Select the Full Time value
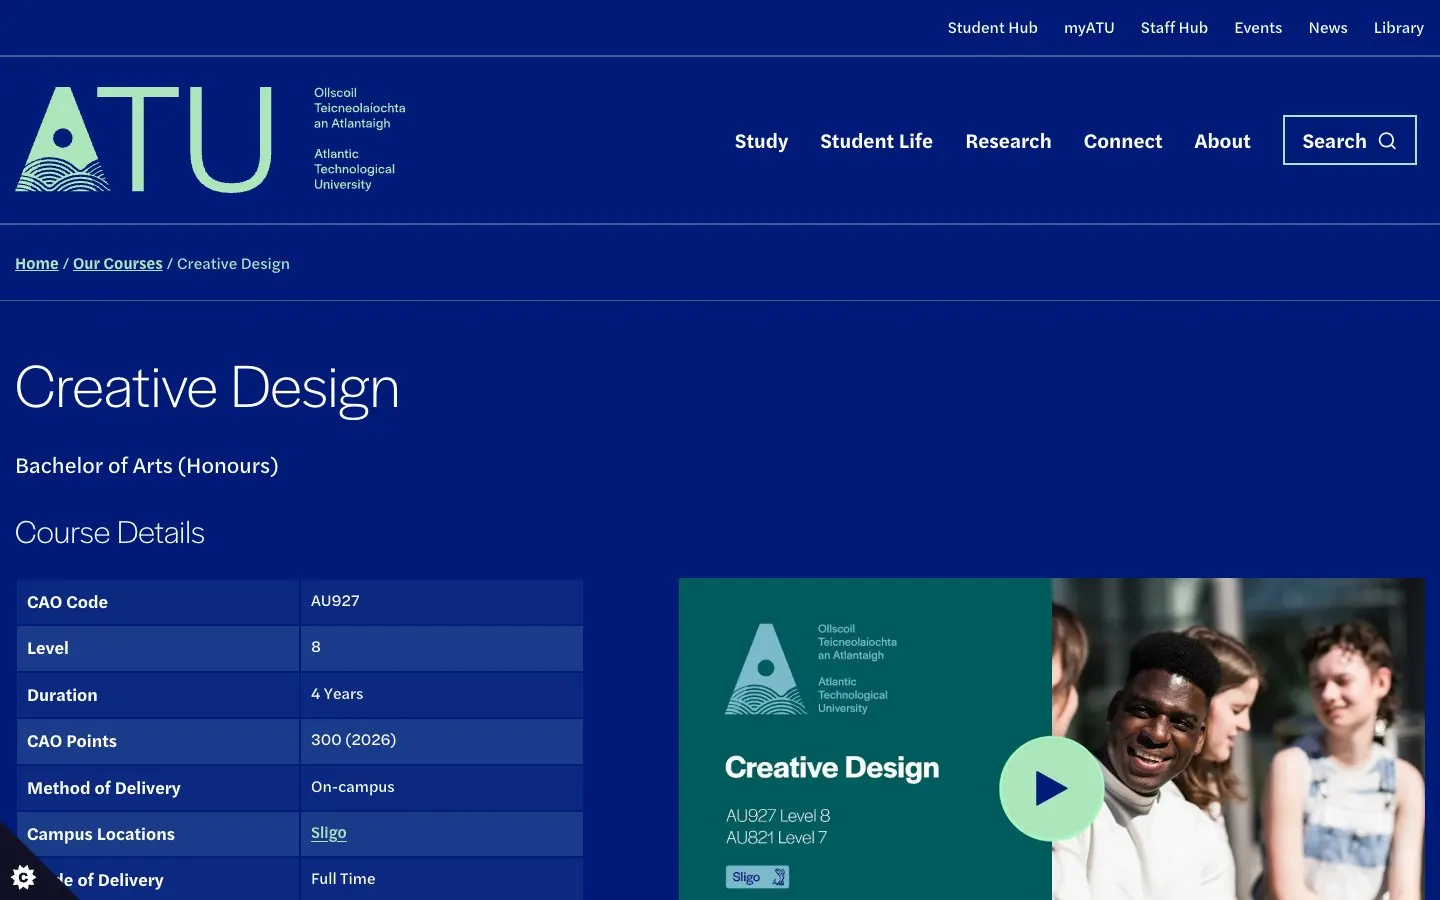The height and width of the screenshot is (900, 1440). [x=343, y=879]
